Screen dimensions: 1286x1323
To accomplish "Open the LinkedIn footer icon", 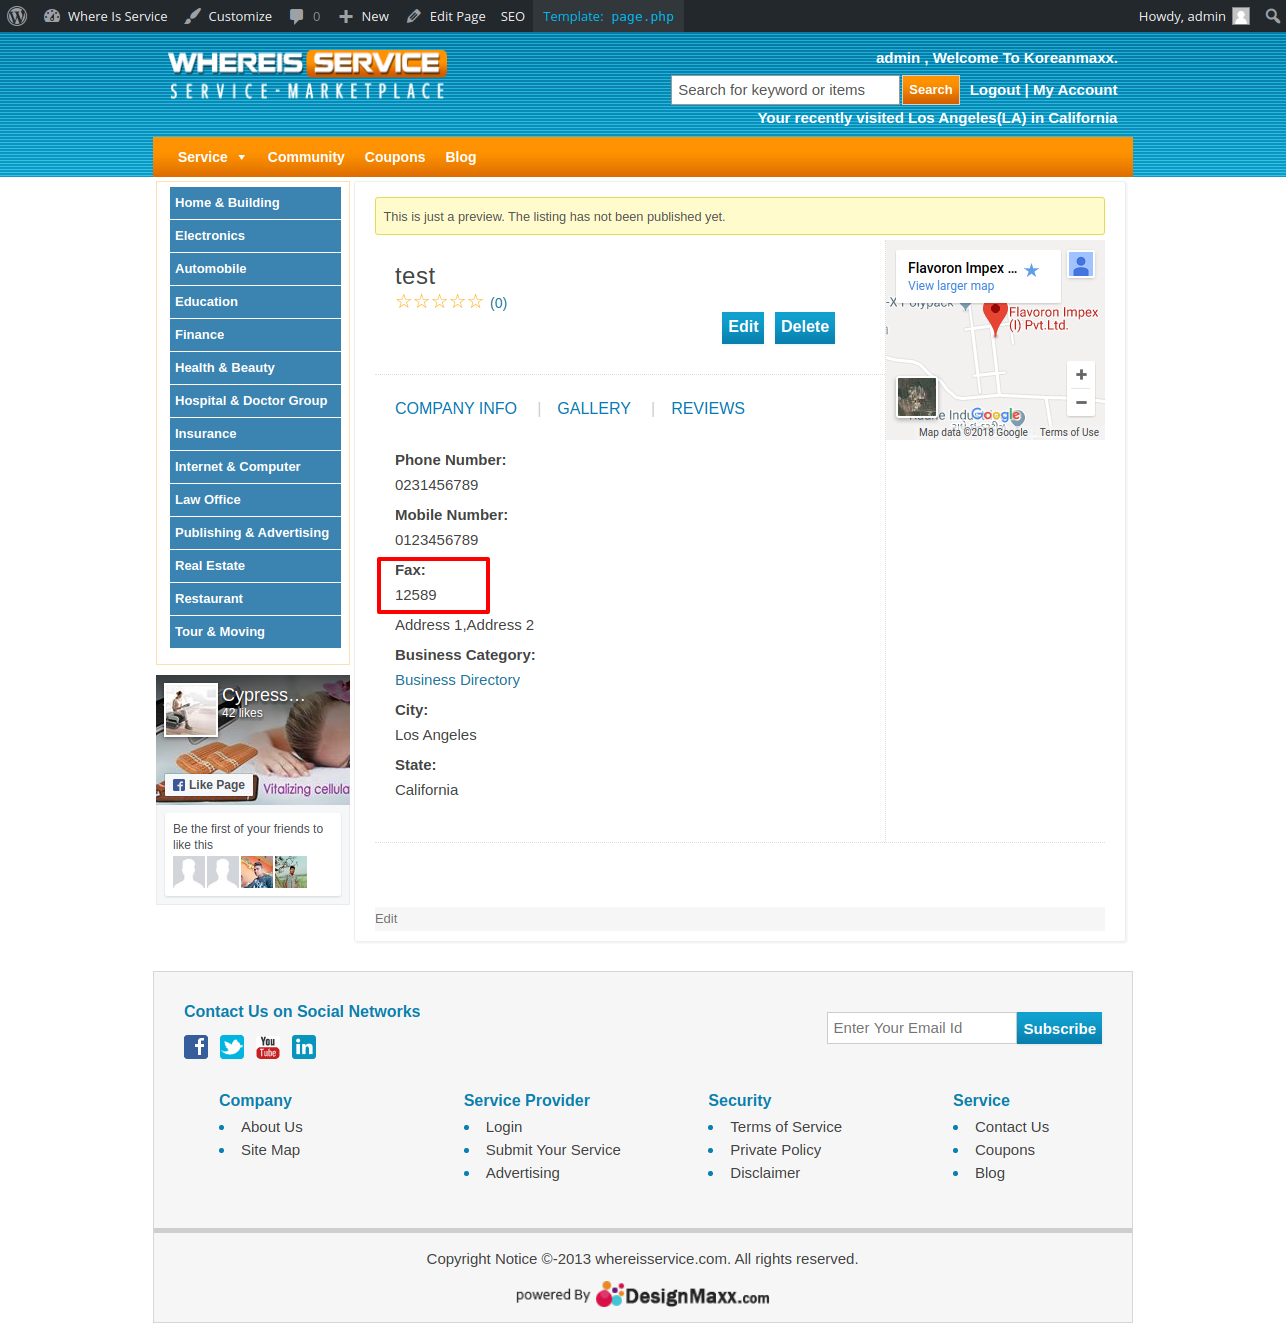I will point(304,1047).
